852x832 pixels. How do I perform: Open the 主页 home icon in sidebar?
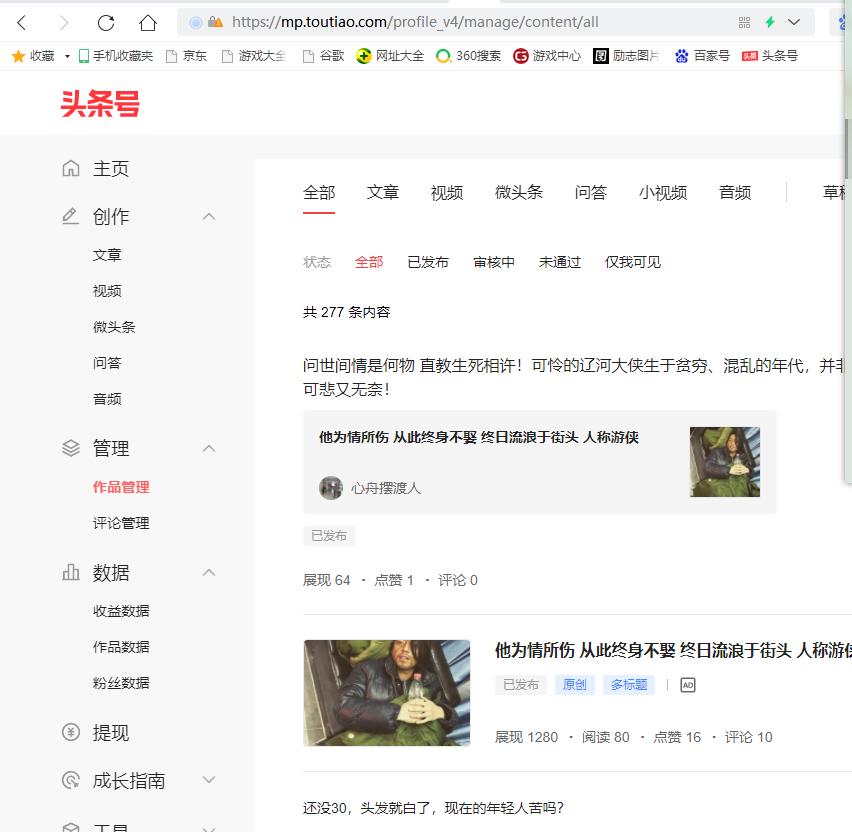tap(70, 169)
